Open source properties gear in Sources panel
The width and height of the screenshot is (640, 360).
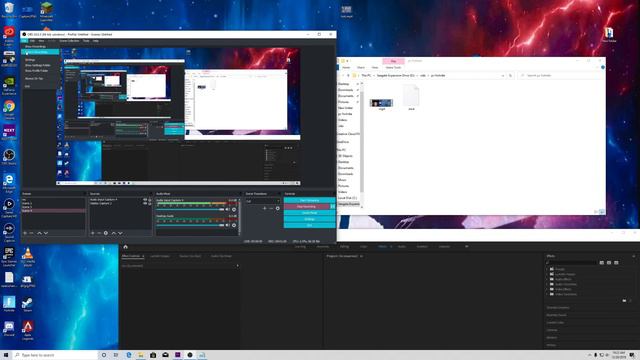click(106, 233)
